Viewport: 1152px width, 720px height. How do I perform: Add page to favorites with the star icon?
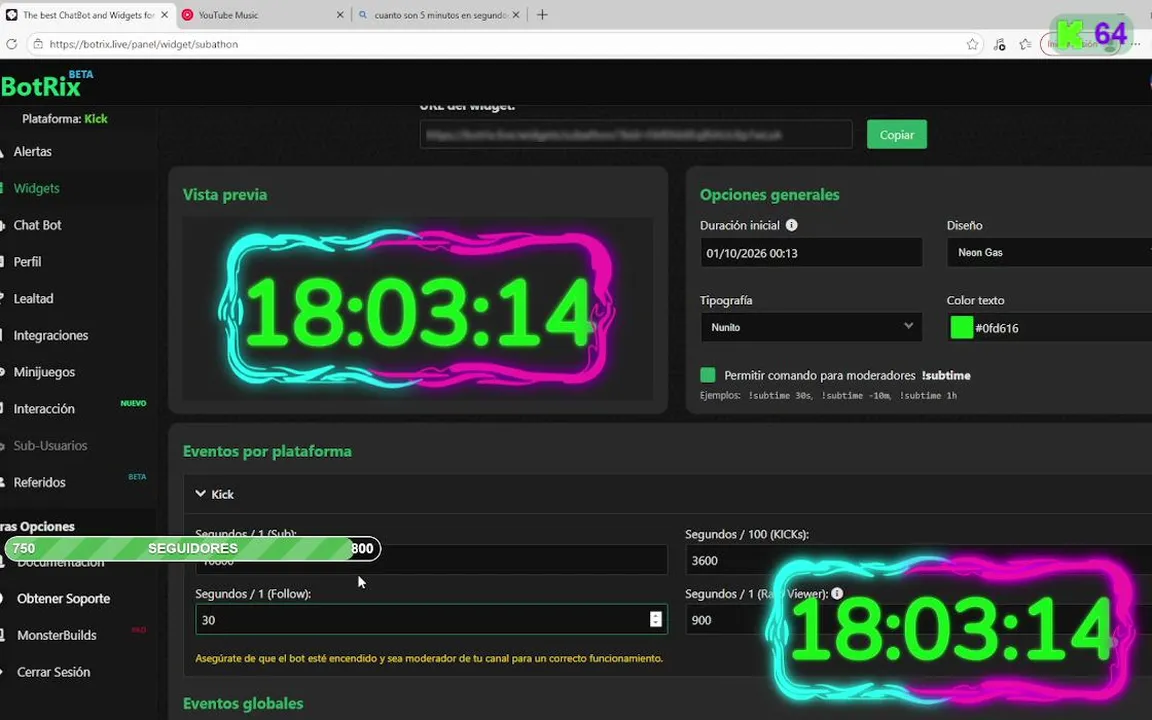972,44
